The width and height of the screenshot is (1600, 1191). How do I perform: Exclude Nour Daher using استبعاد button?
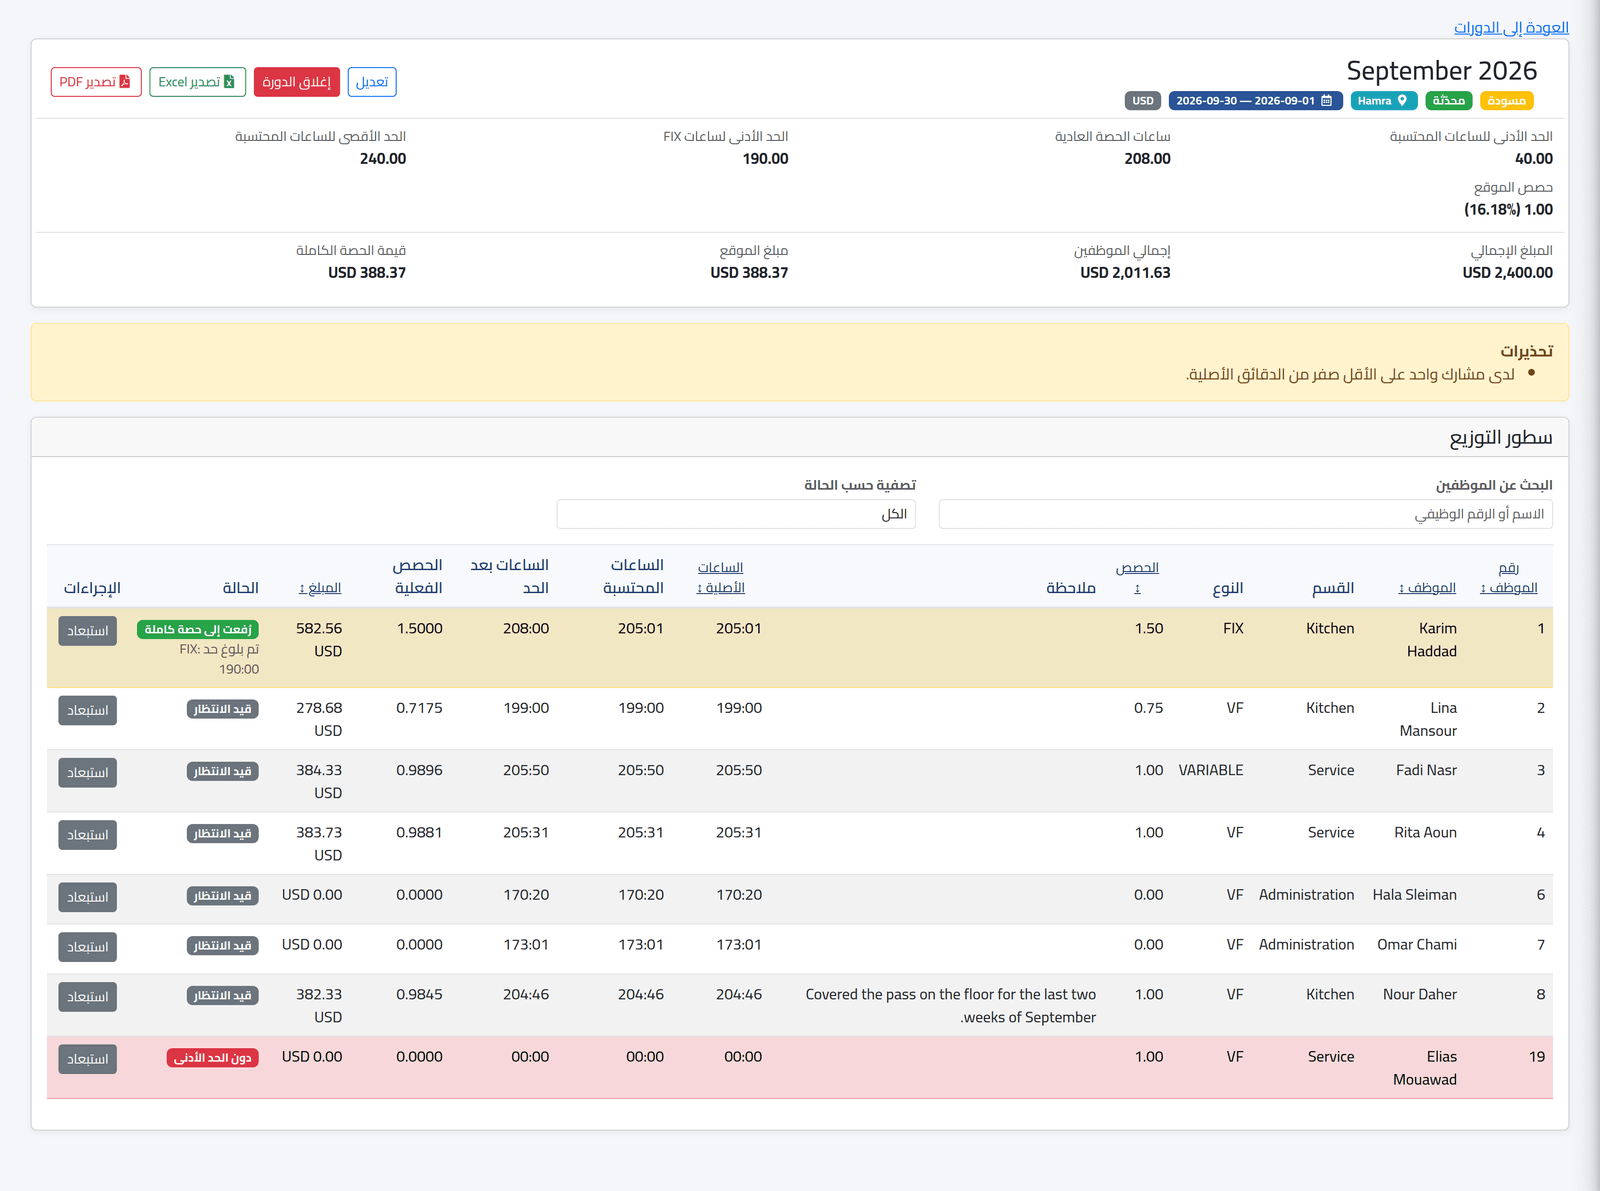(x=88, y=997)
